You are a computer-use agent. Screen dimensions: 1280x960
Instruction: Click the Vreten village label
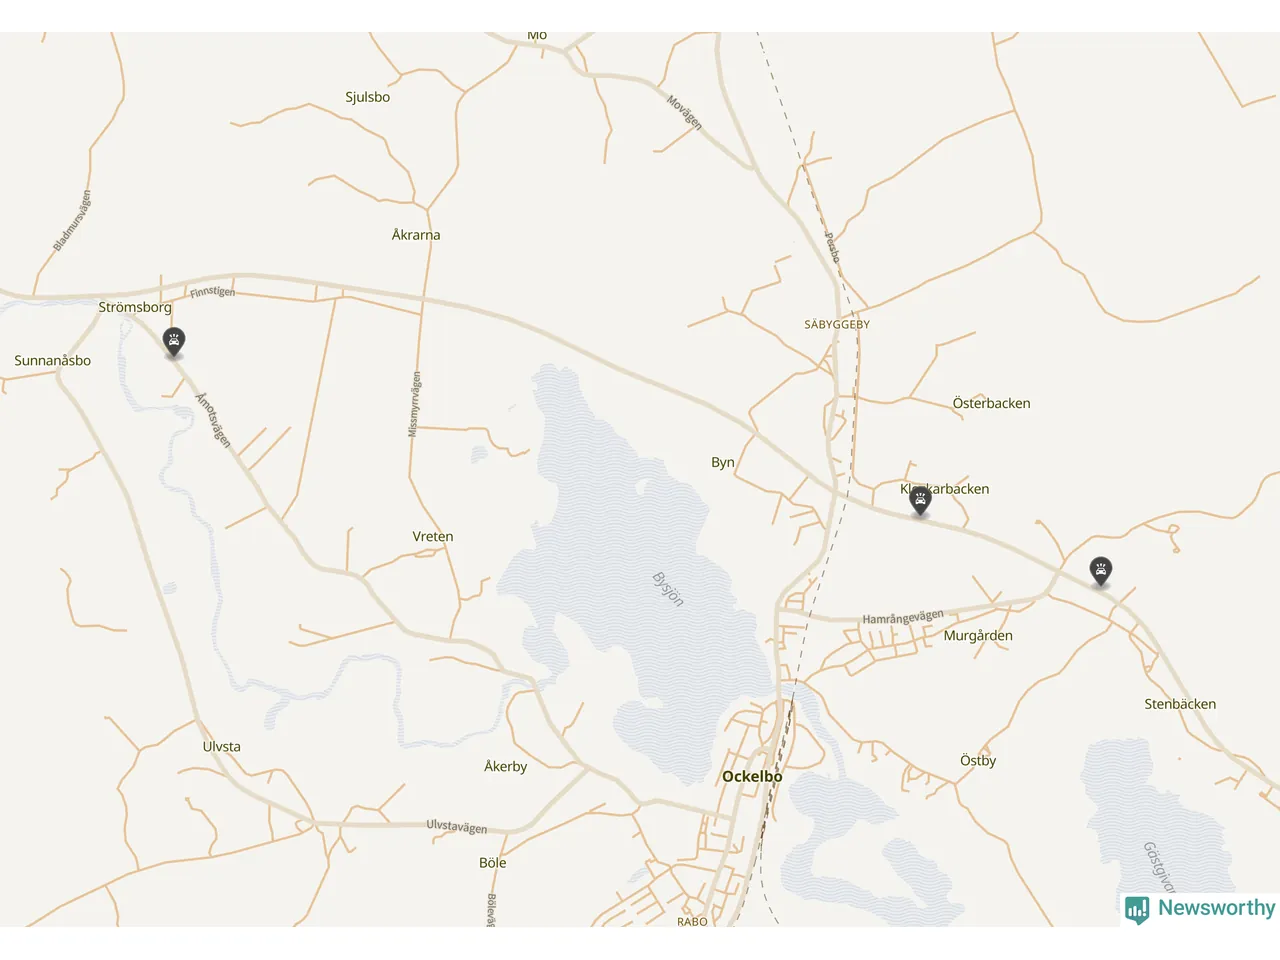click(433, 537)
